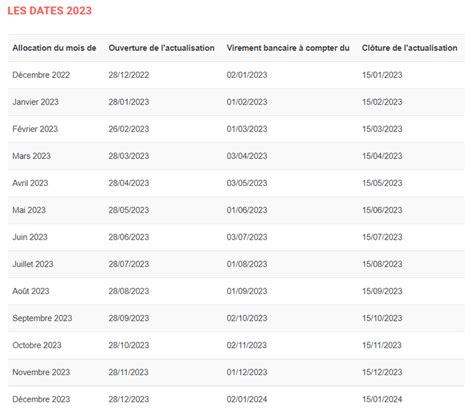Select opening date 28/01/2023

pyautogui.click(x=129, y=102)
